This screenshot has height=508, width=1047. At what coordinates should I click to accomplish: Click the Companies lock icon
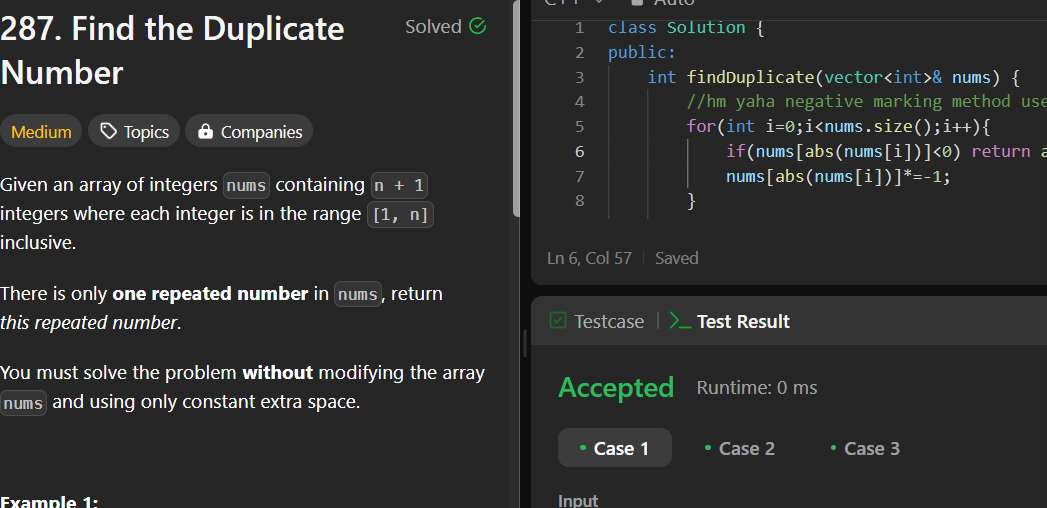pos(206,132)
